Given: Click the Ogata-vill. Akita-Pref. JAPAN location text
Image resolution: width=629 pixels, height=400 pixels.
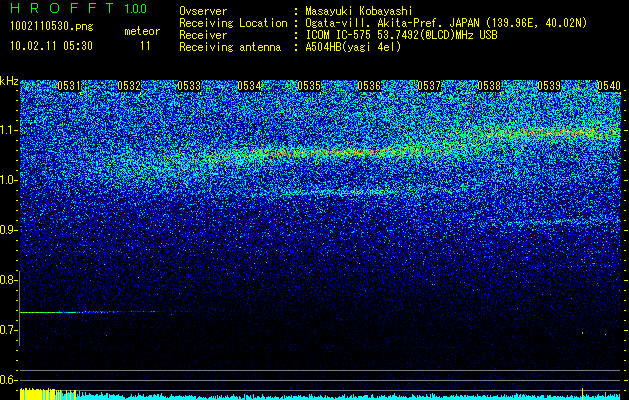Looking at the screenshot, I should [x=446, y=23].
